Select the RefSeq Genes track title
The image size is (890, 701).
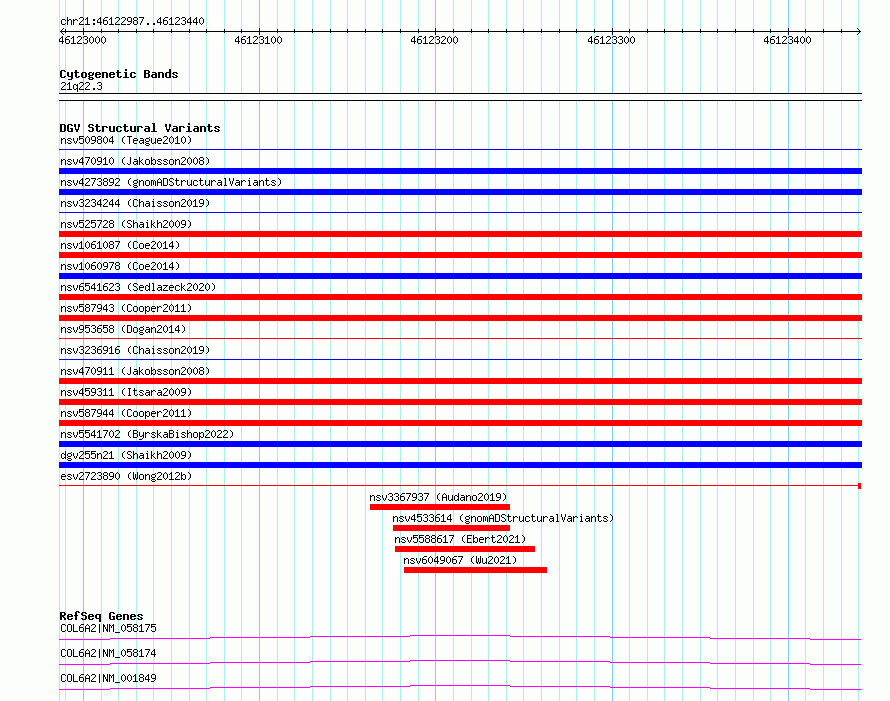point(102,616)
